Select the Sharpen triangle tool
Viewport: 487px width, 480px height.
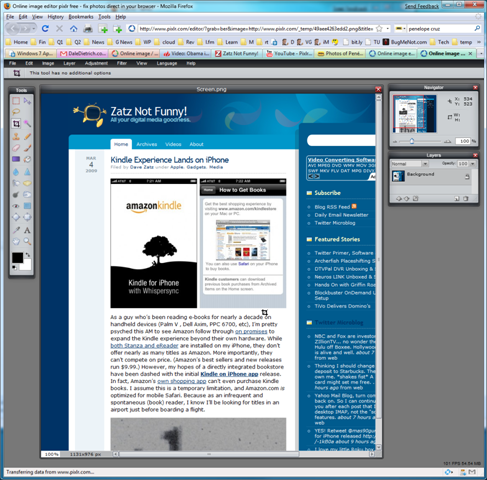tap(27, 172)
